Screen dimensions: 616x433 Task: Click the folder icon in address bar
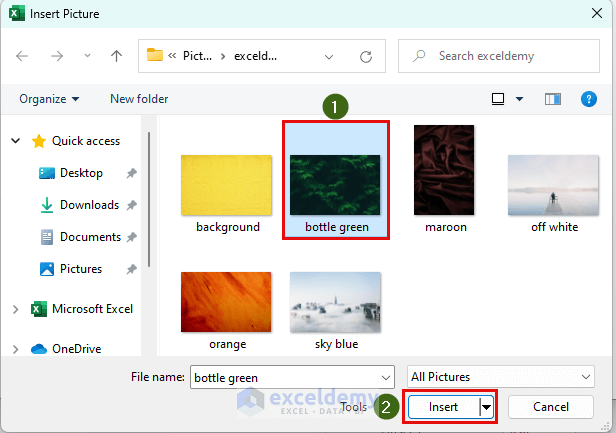pyautogui.click(x=155, y=55)
